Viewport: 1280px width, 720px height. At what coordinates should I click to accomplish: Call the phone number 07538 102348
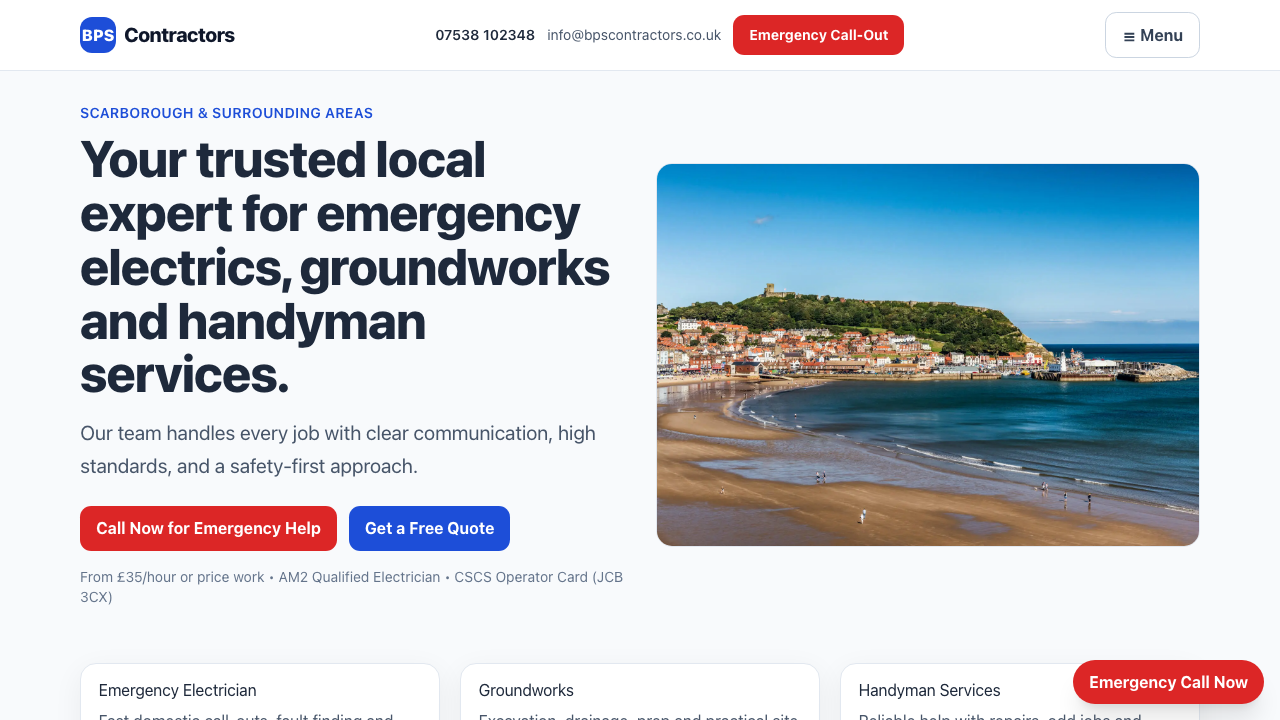(485, 34)
